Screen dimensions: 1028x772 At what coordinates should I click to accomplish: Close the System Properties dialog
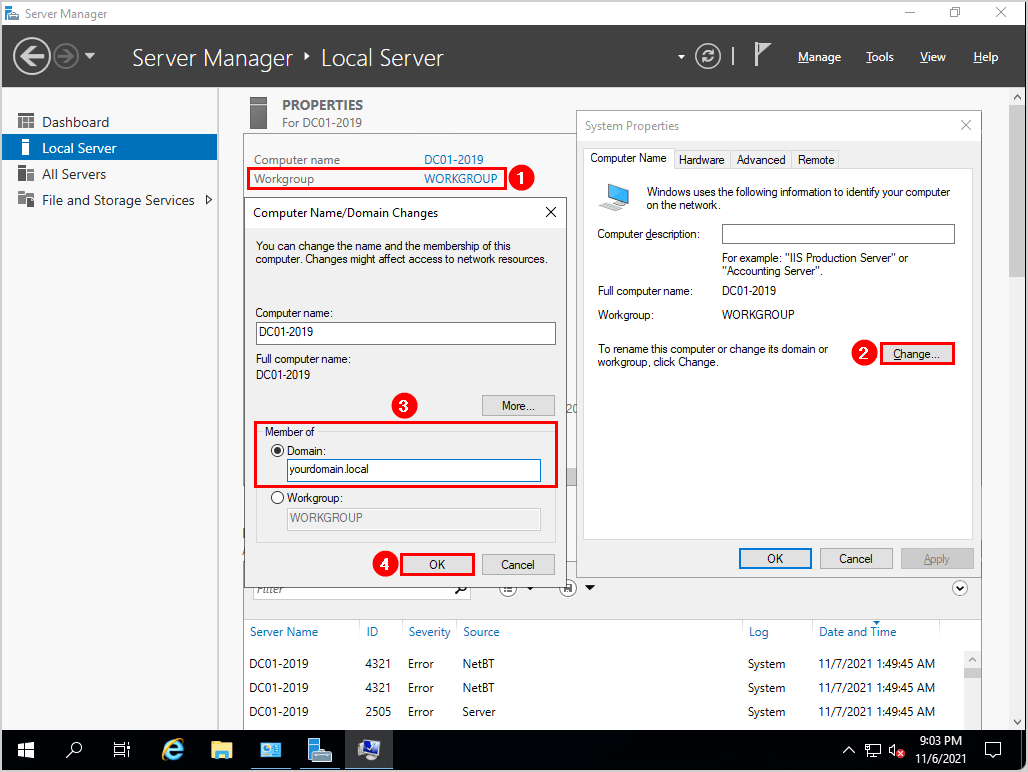point(966,125)
